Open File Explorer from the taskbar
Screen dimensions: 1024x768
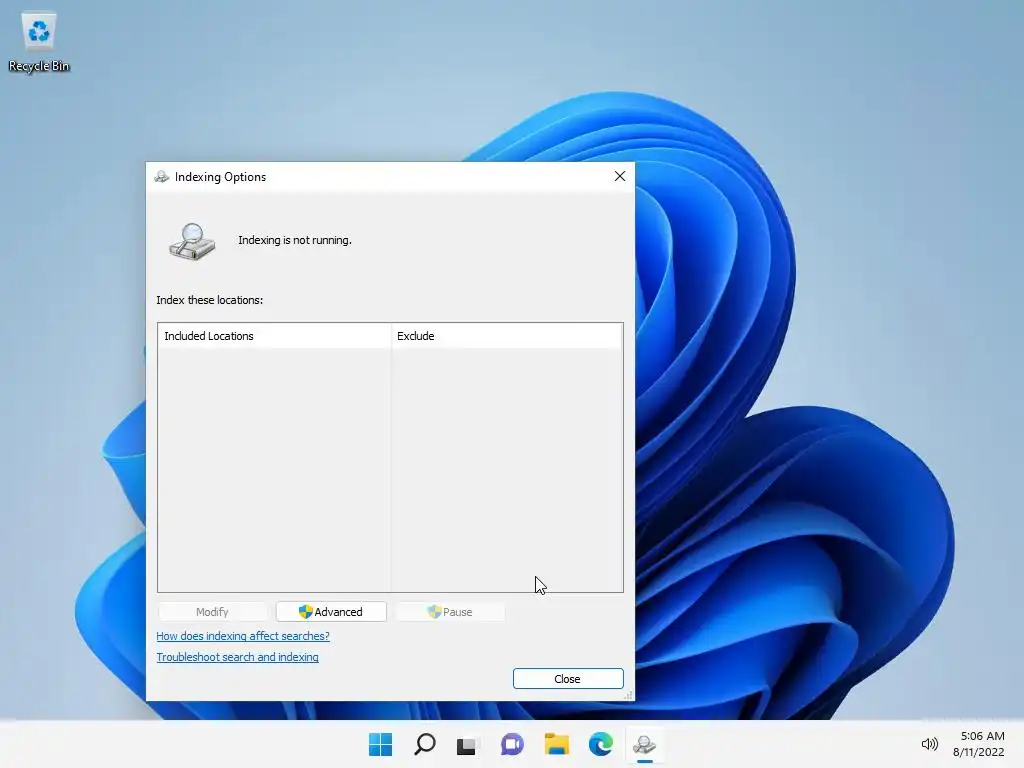click(x=556, y=744)
